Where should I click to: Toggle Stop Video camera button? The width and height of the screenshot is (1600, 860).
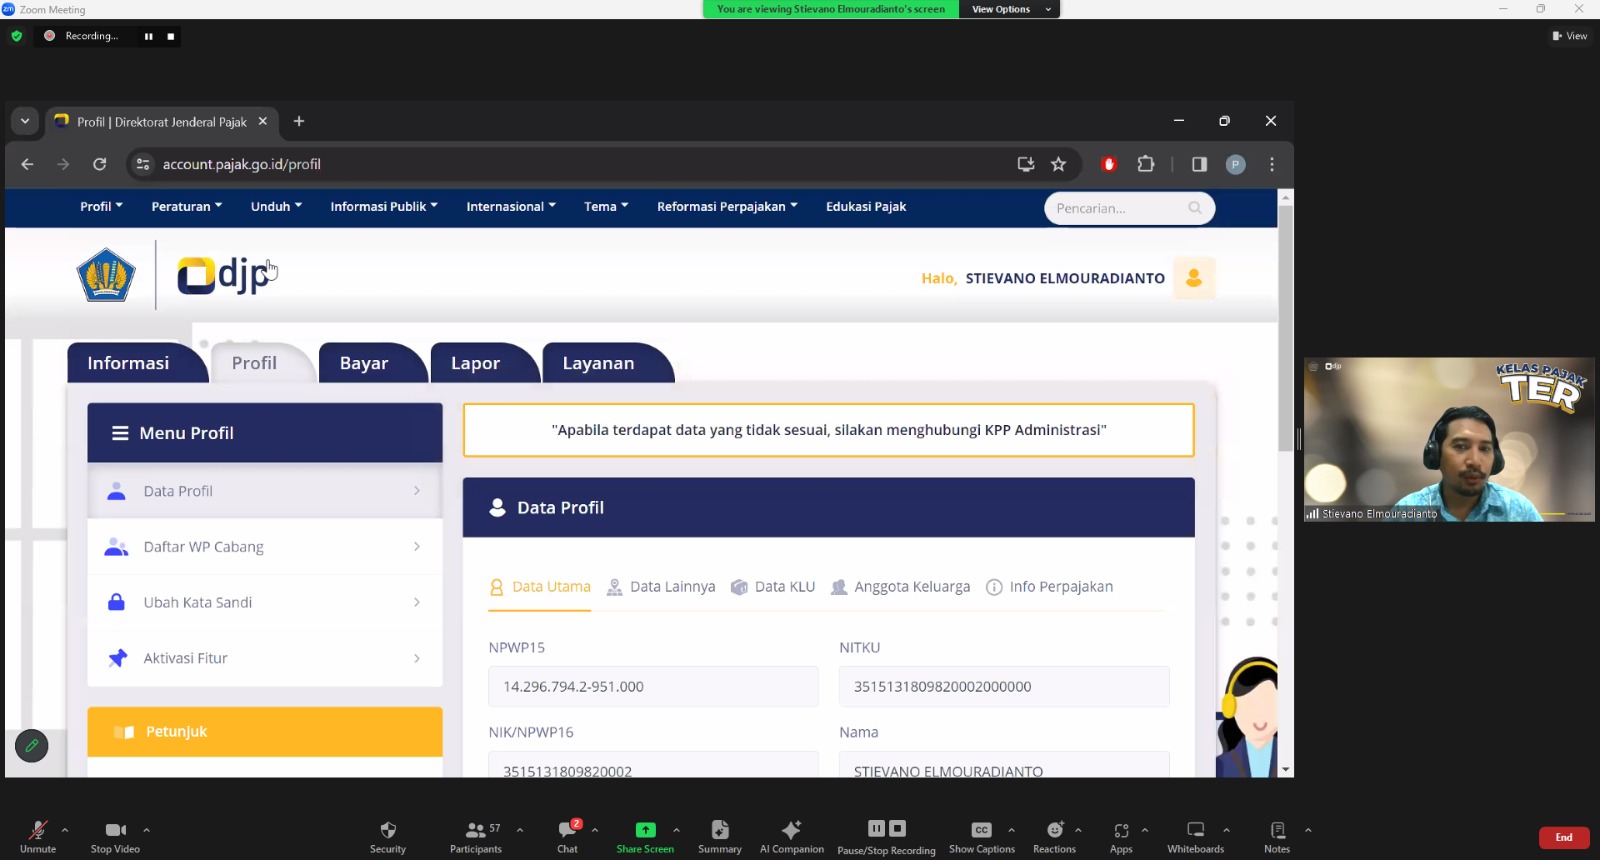click(115, 835)
